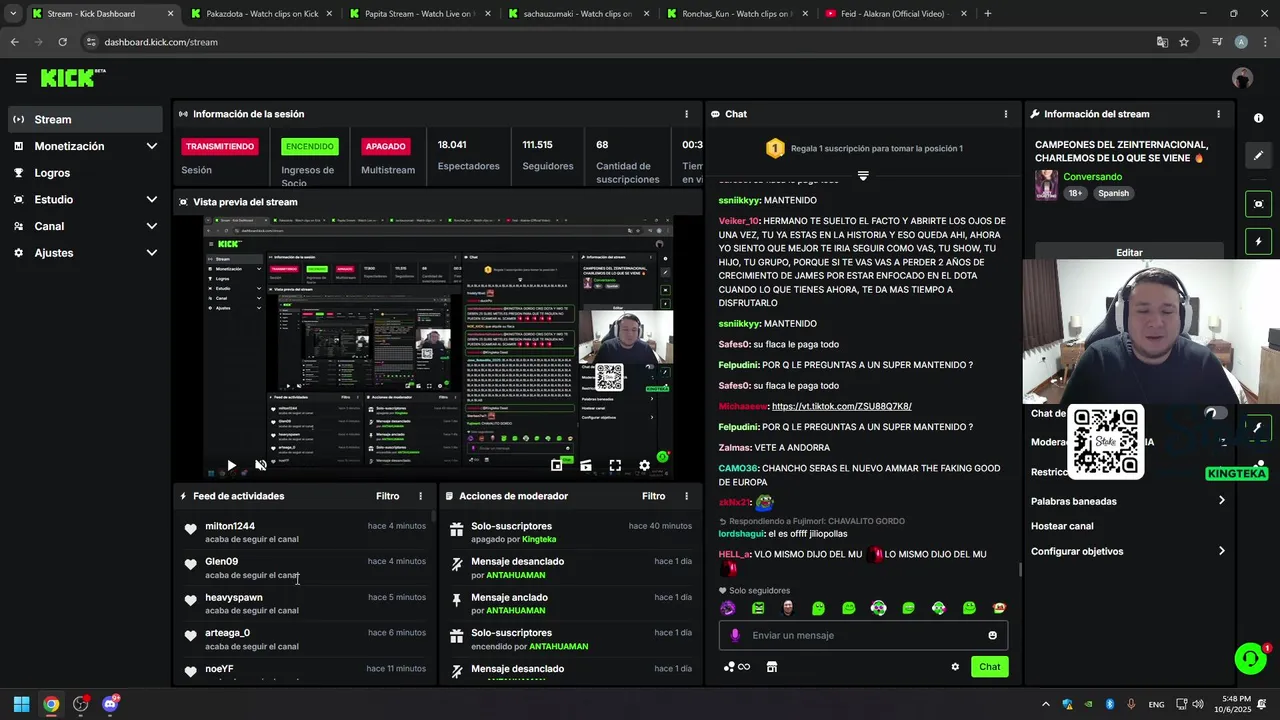Open Acciones de moderador Filtro
The height and width of the screenshot is (720, 1280).
(x=653, y=496)
